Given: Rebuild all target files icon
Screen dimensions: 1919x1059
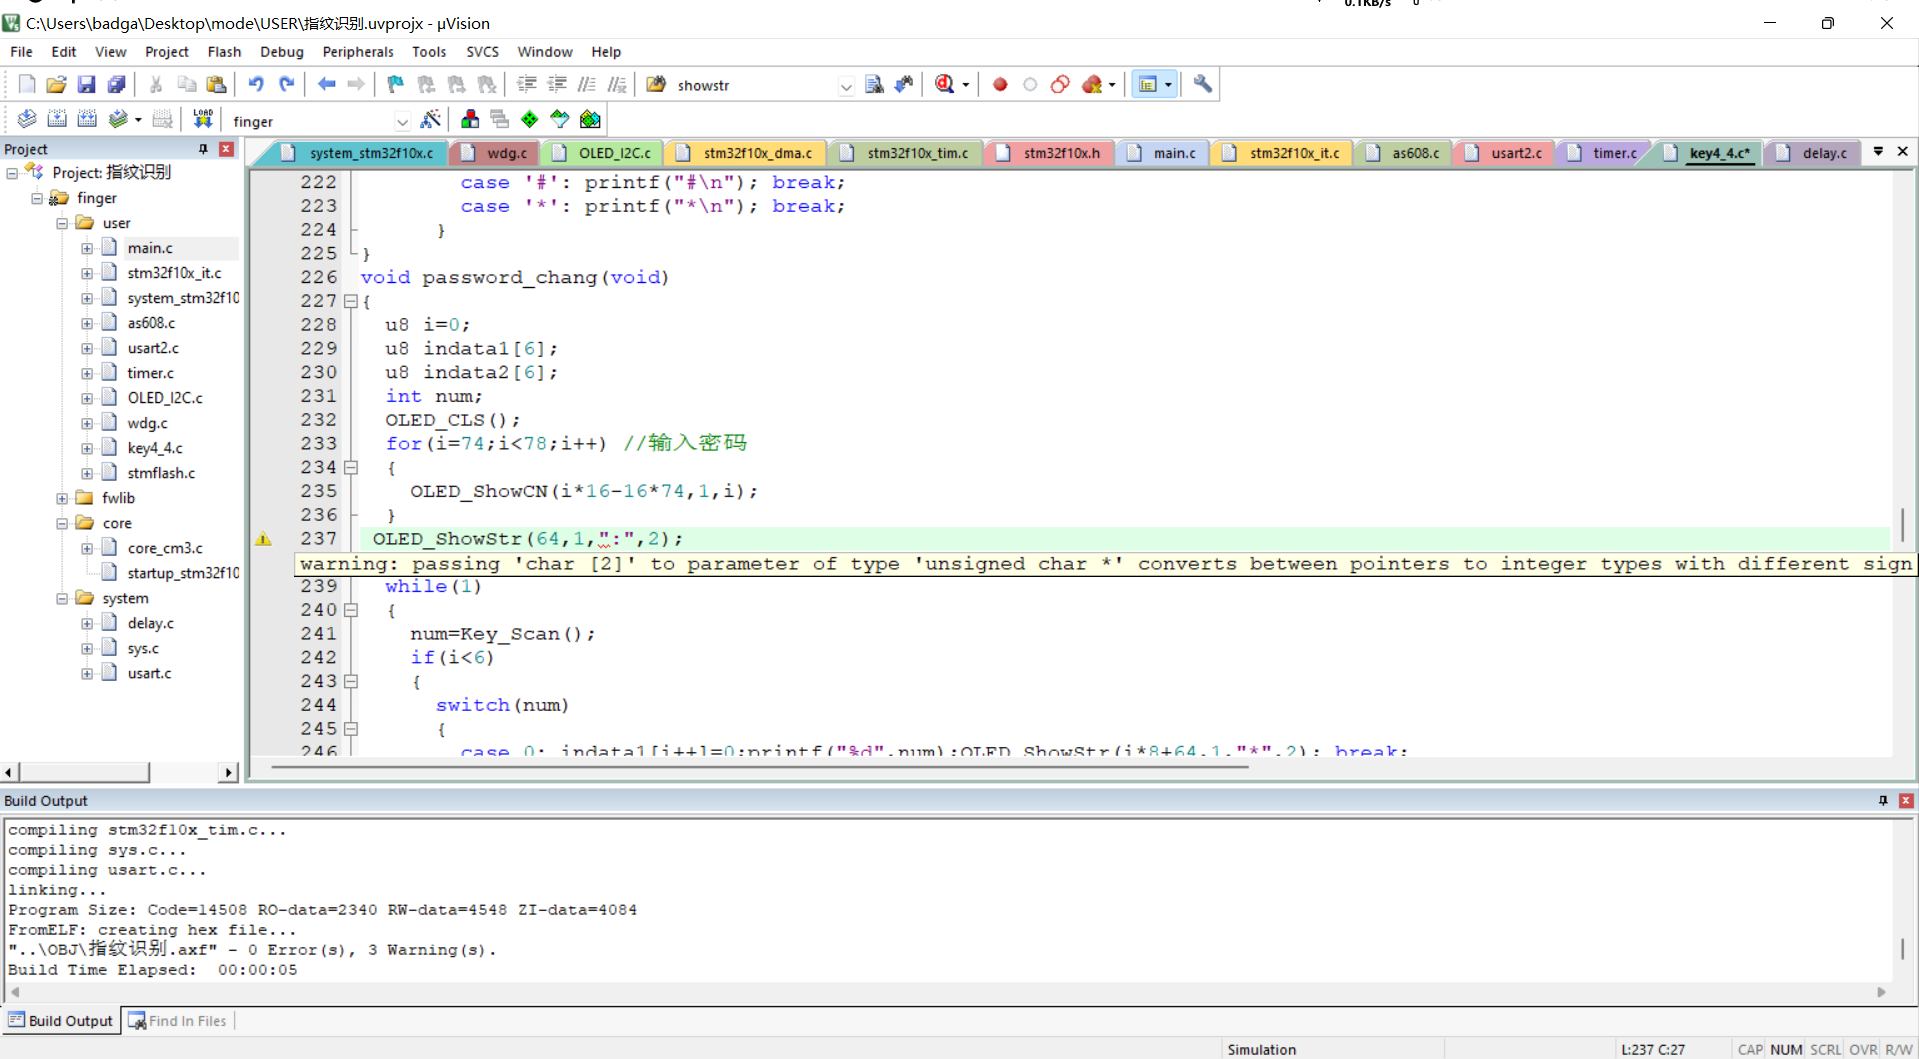Looking at the screenshot, I should tap(87, 120).
